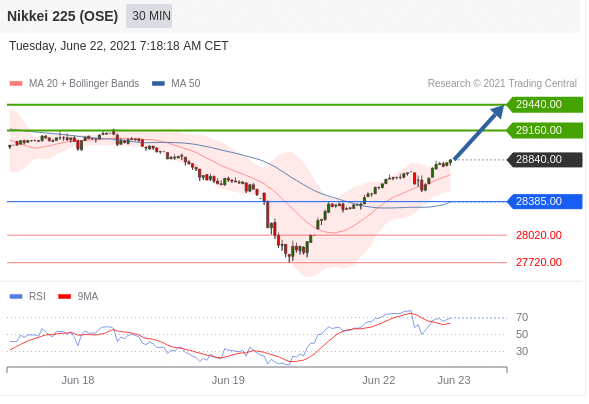Click the Jun 19 date axis label

pyautogui.click(x=228, y=380)
